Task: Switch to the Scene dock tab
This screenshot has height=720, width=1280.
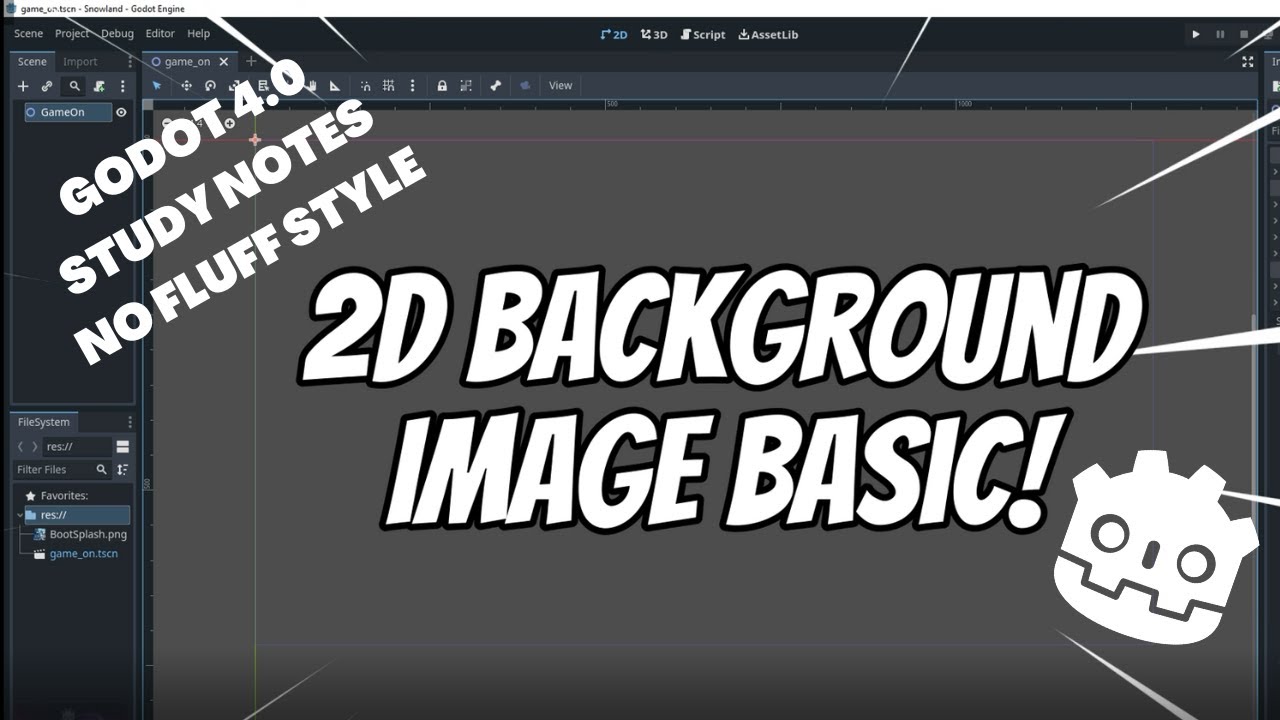Action: [32, 62]
